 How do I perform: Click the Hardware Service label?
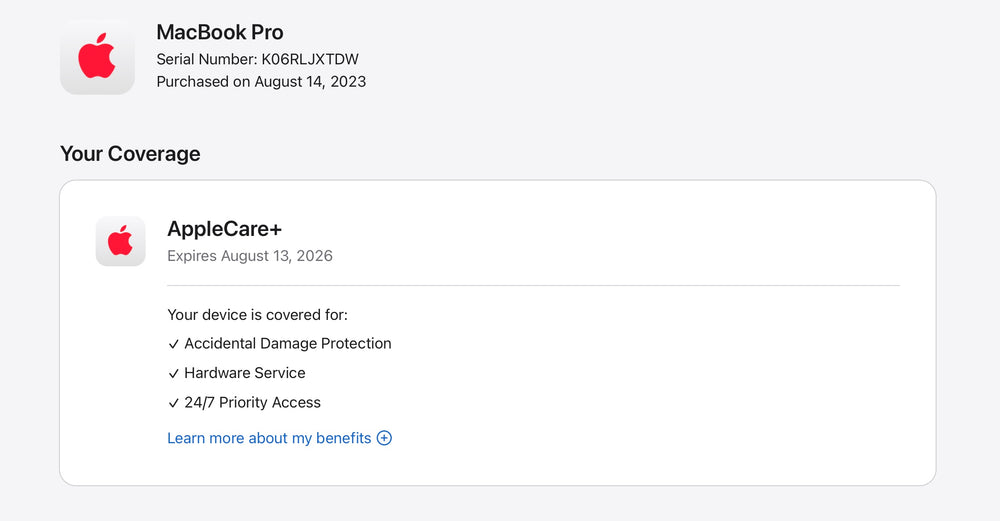pyautogui.click(x=245, y=373)
